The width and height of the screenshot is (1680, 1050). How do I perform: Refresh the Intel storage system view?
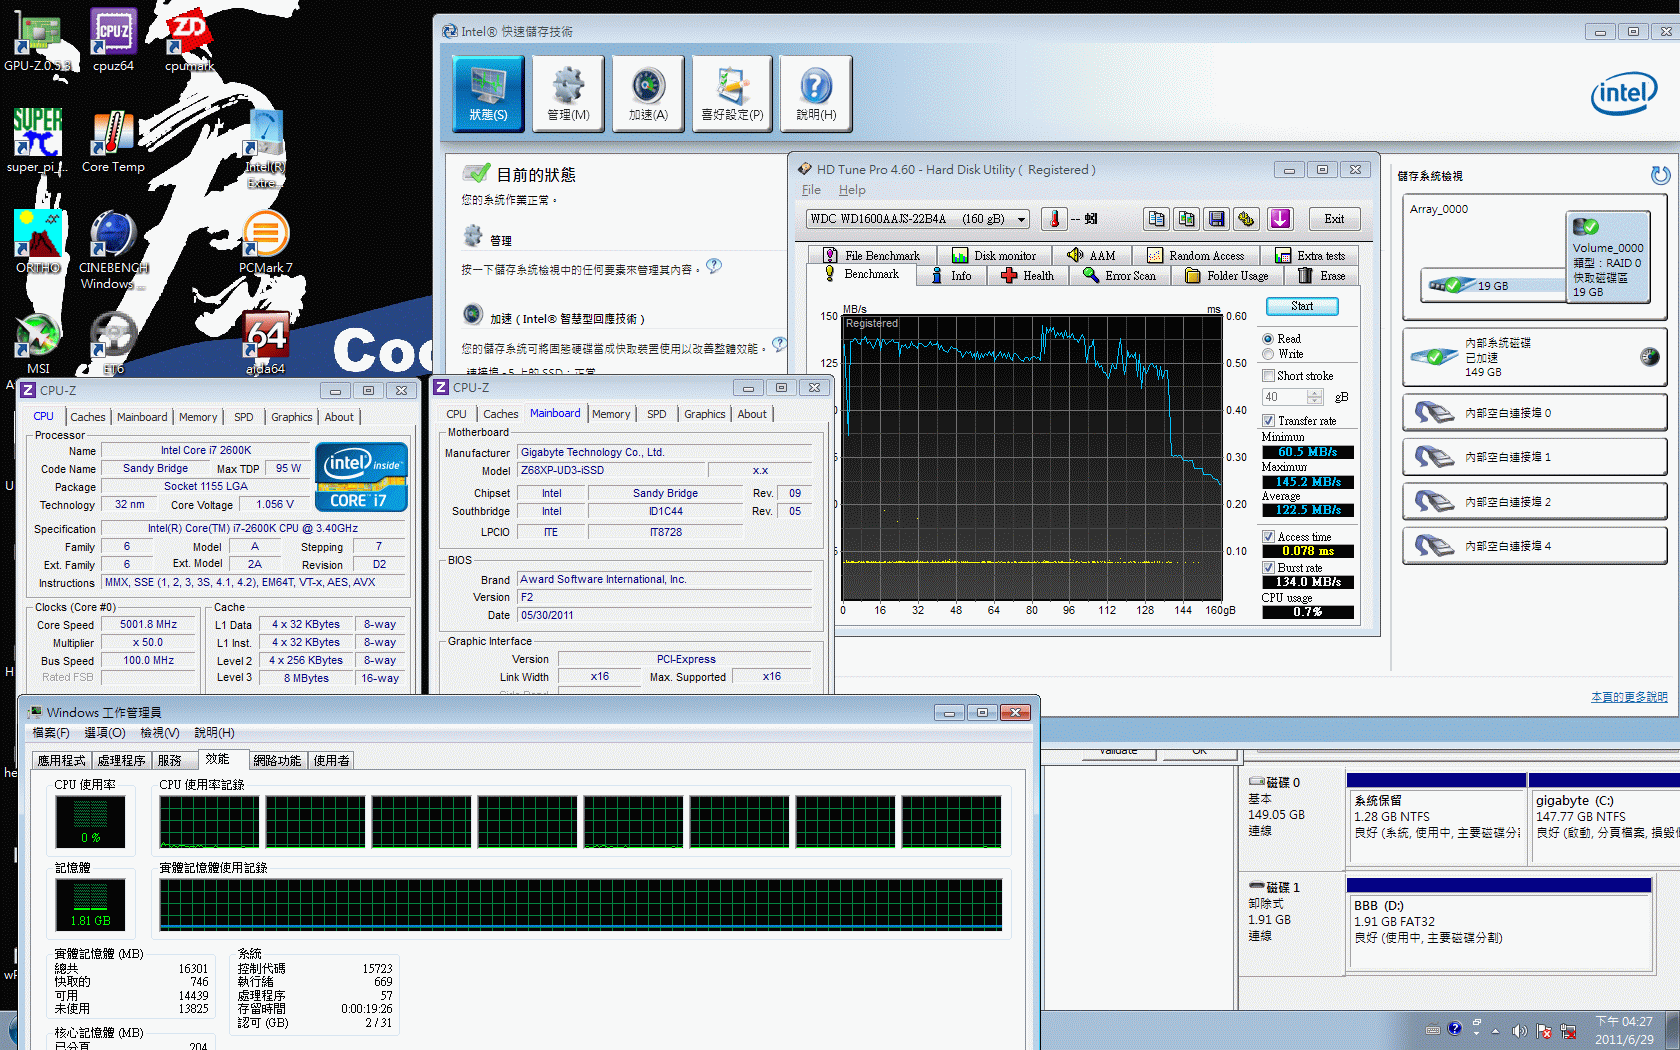pos(1660,176)
